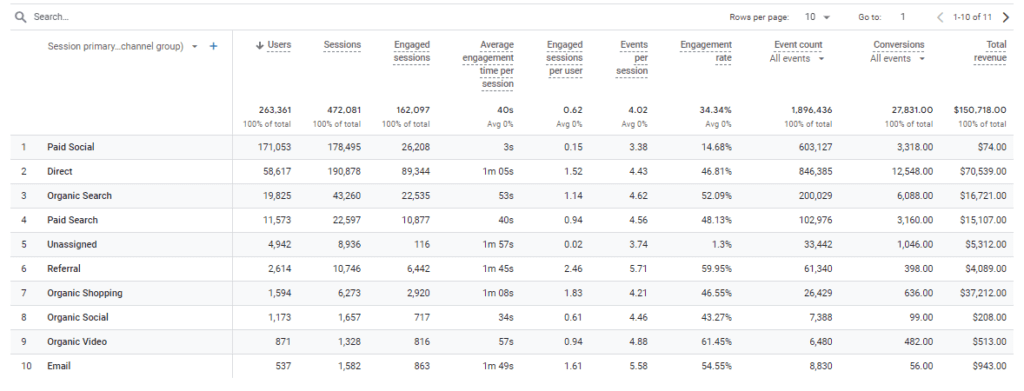This screenshot has width=1024, height=391.
Task: Select the Unassigned row label
Action: point(72,245)
